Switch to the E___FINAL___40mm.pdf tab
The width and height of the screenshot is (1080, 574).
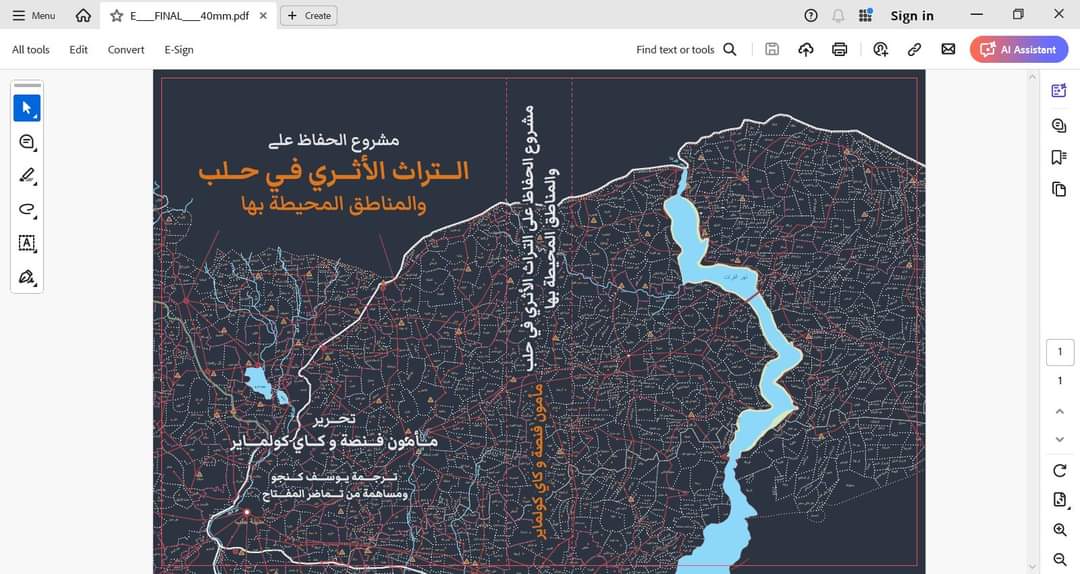pyautogui.click(x=189, y=15)
